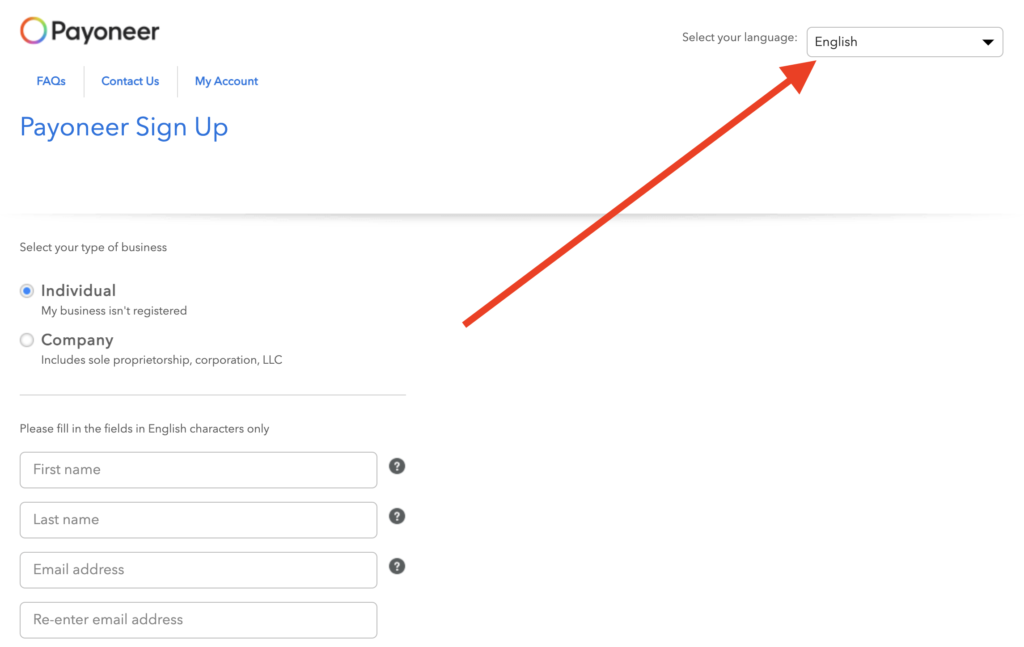
Task: Click the Payoneer Sign Up heading
Action: 124,127
